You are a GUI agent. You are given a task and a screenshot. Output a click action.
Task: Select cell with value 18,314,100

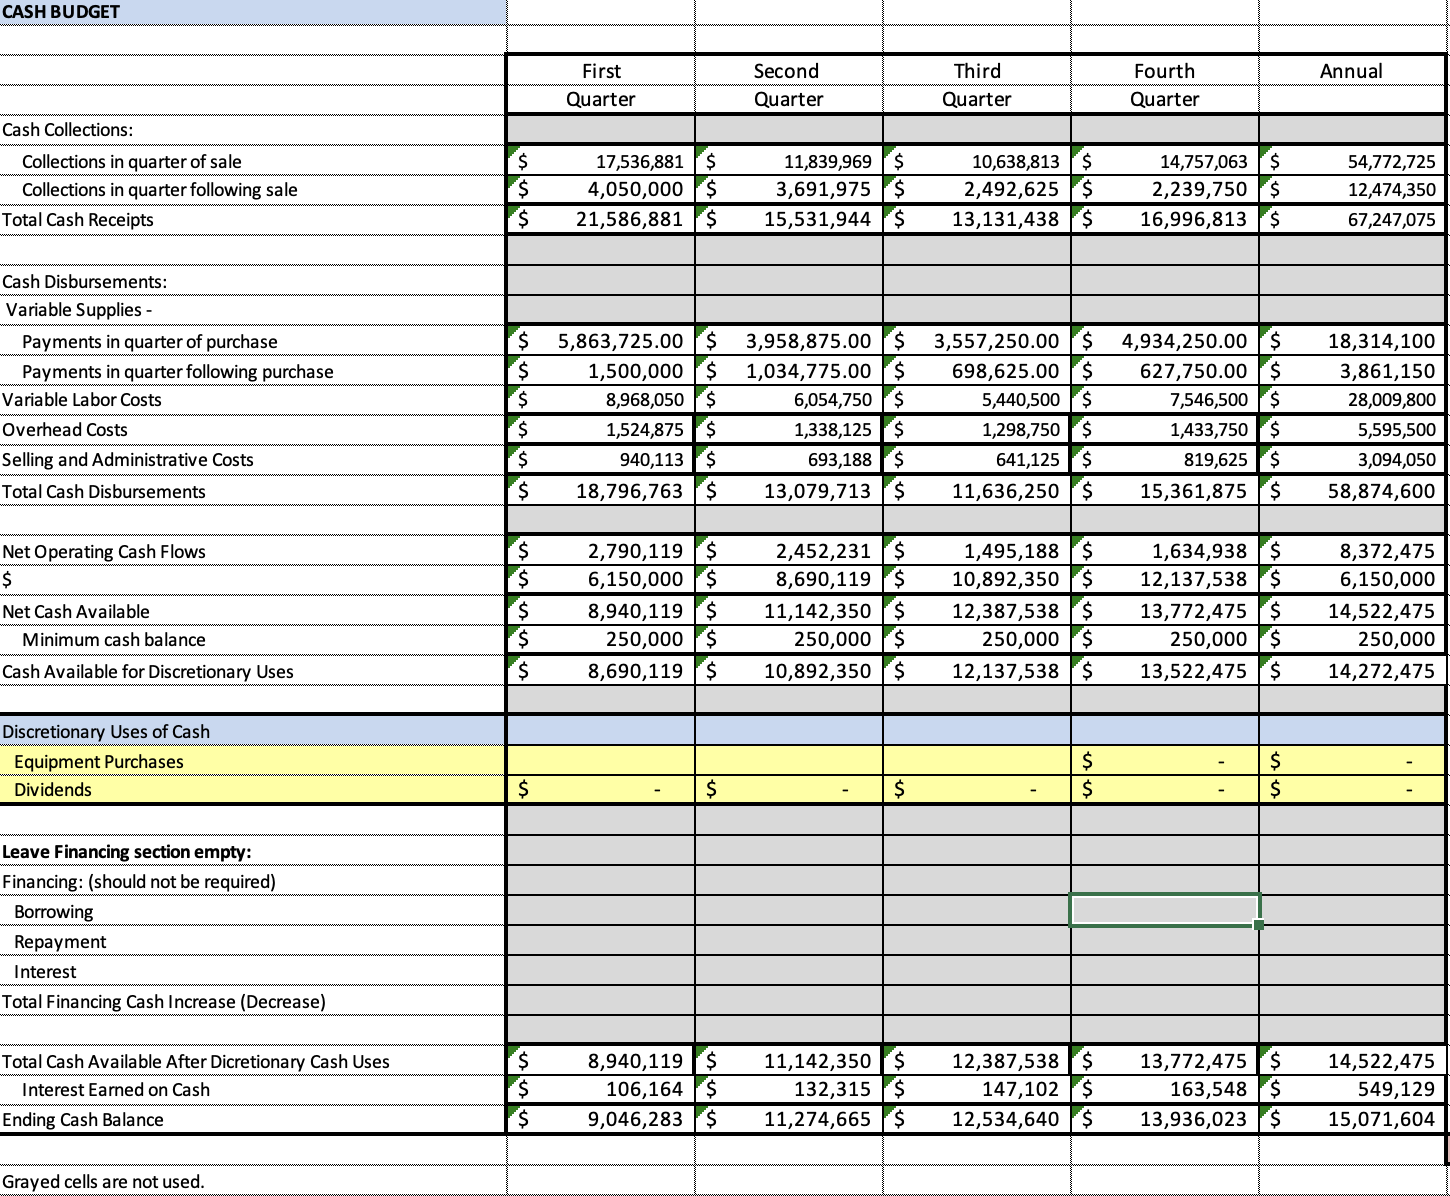[x=1352, y=341]
